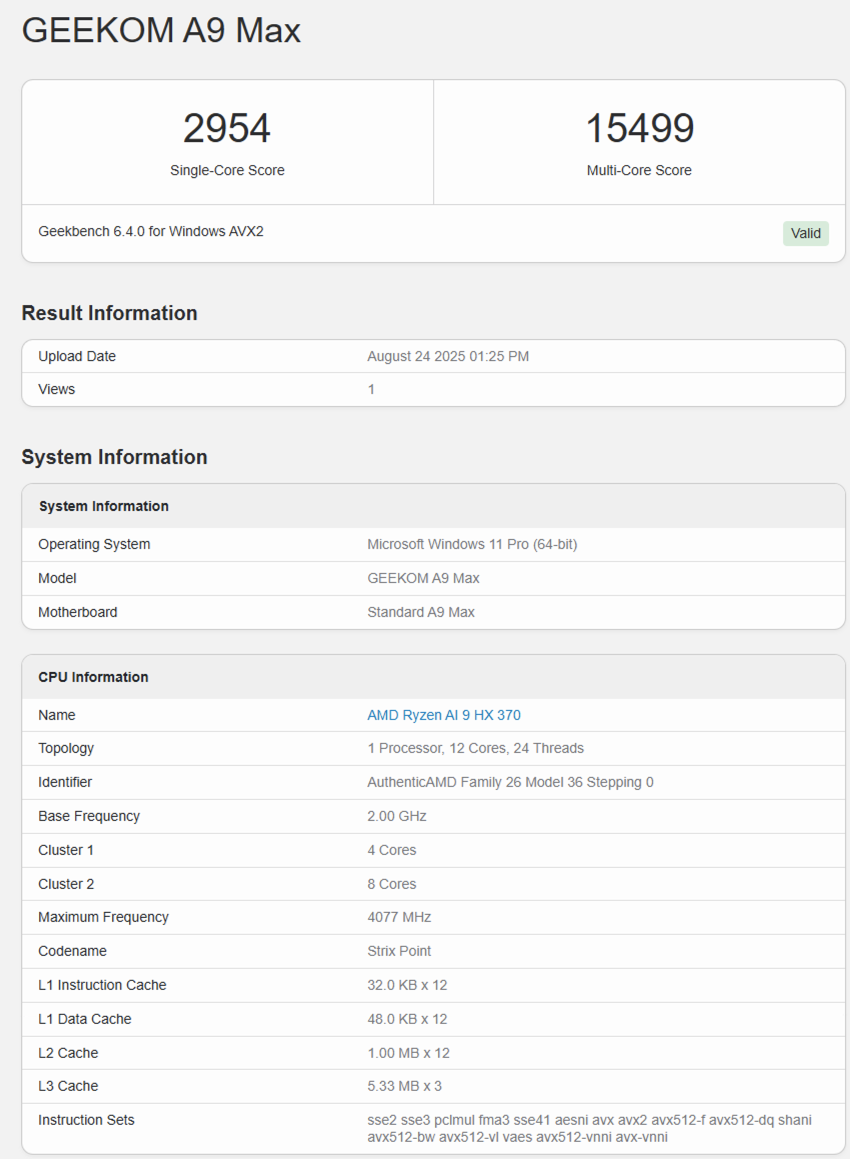Select the 1 Processor, 12 Cores, 24 Threads text

pos(475,748)
